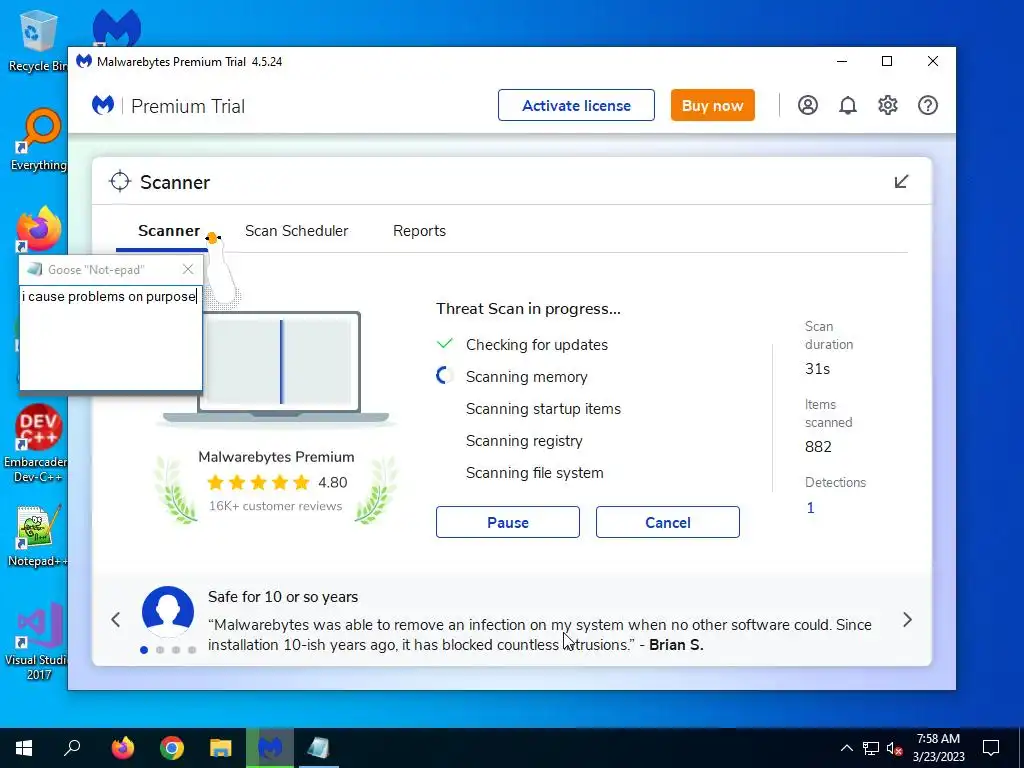Open File Explorer from the taskbar

tap(221, 748)
